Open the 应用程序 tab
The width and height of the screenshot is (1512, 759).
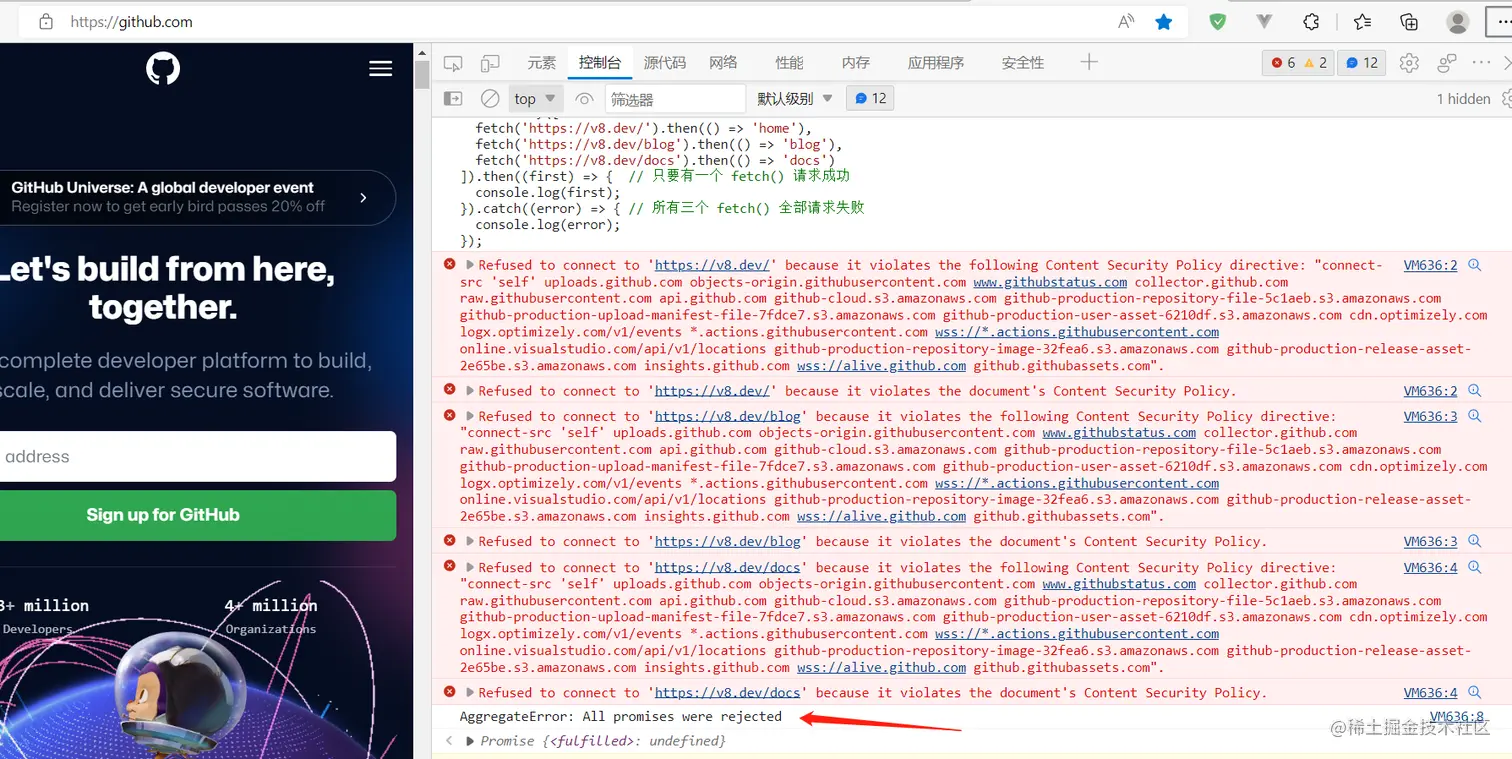click(936, 63)
